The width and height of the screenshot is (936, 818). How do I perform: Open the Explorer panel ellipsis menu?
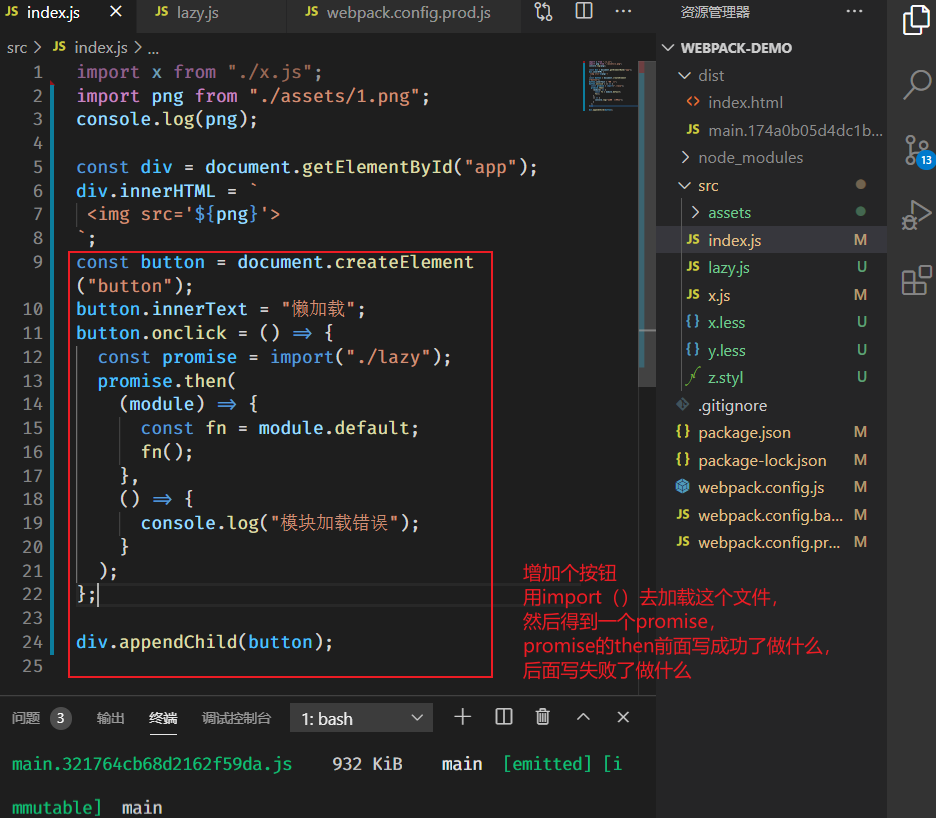854,11
